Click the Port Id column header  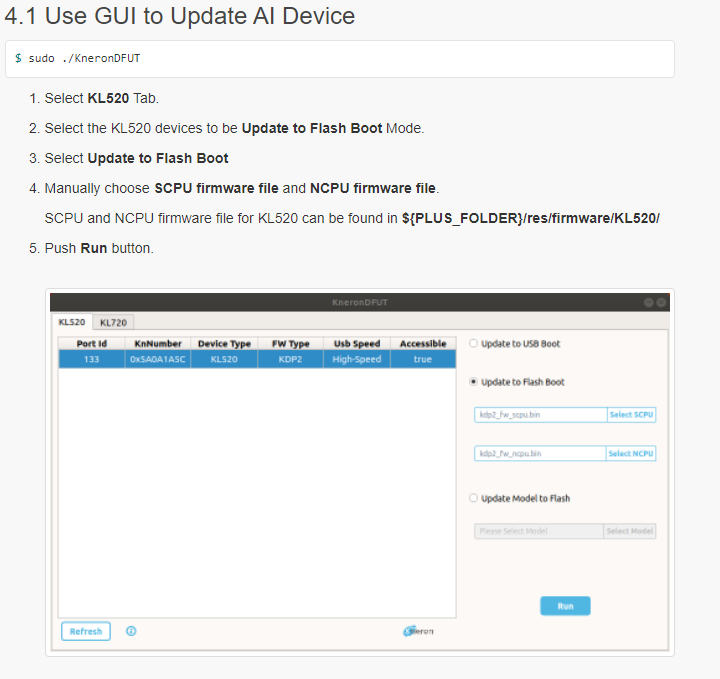coord(92,343)
